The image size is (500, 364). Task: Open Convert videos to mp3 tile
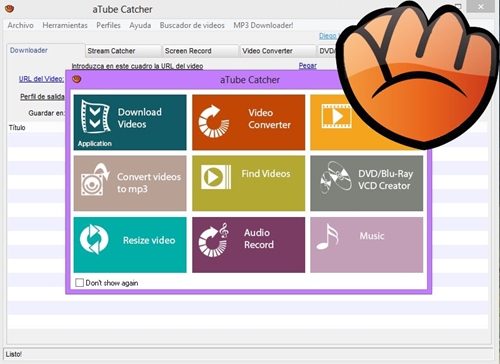pyautogui.click(x=130, y=183)
